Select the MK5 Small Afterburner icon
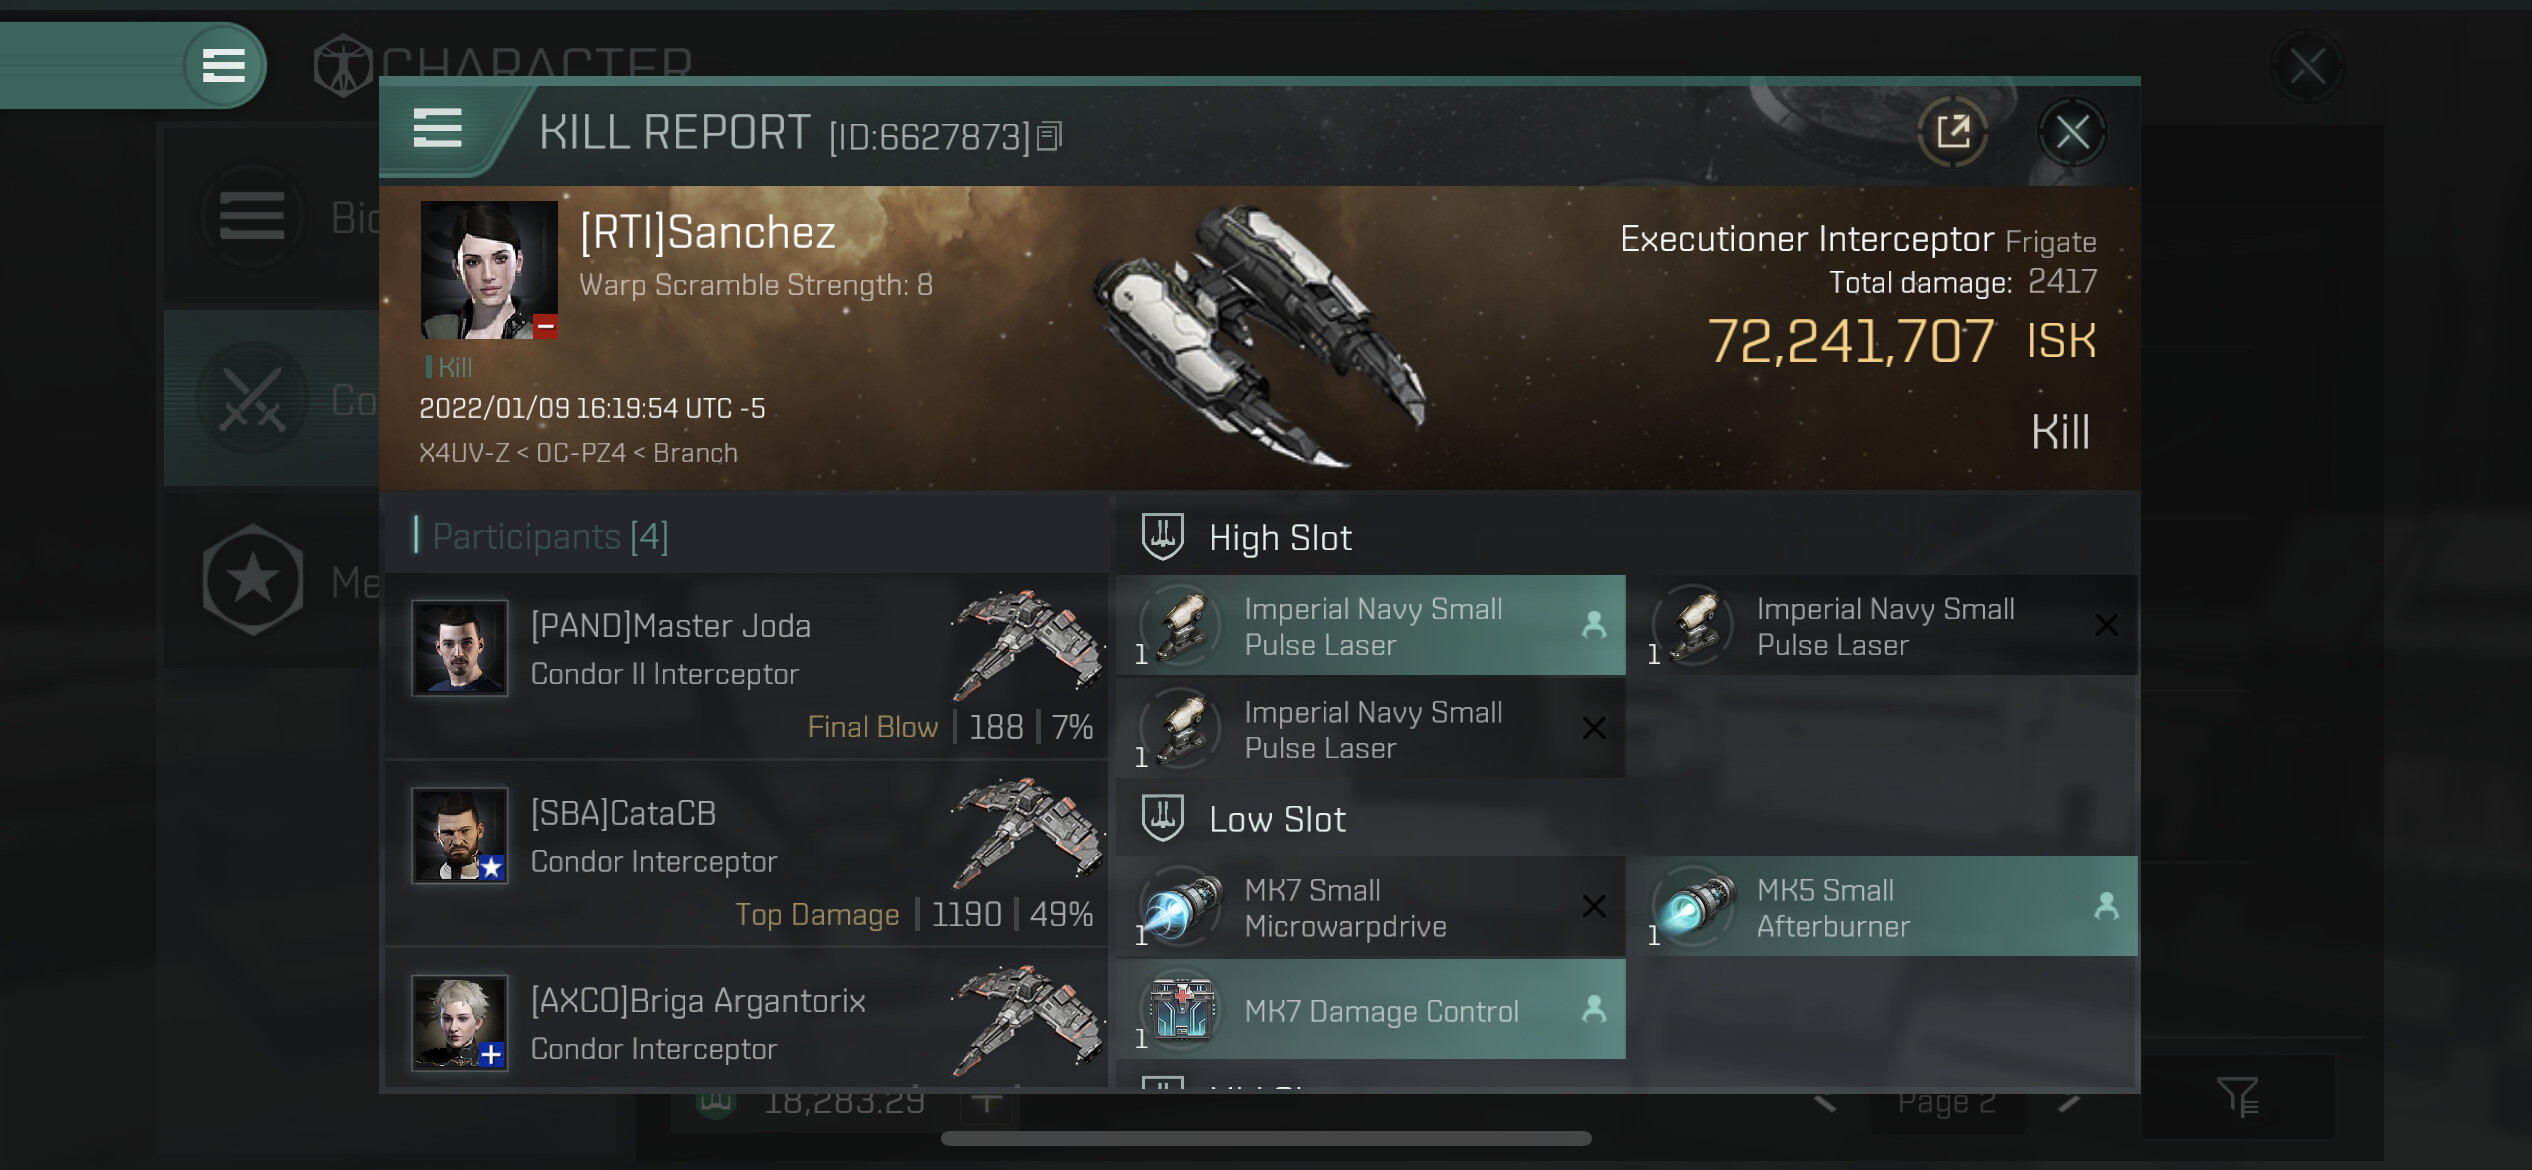Image resolution: width=2532 pixels, height=1170 pixels. pos(1695,904)
